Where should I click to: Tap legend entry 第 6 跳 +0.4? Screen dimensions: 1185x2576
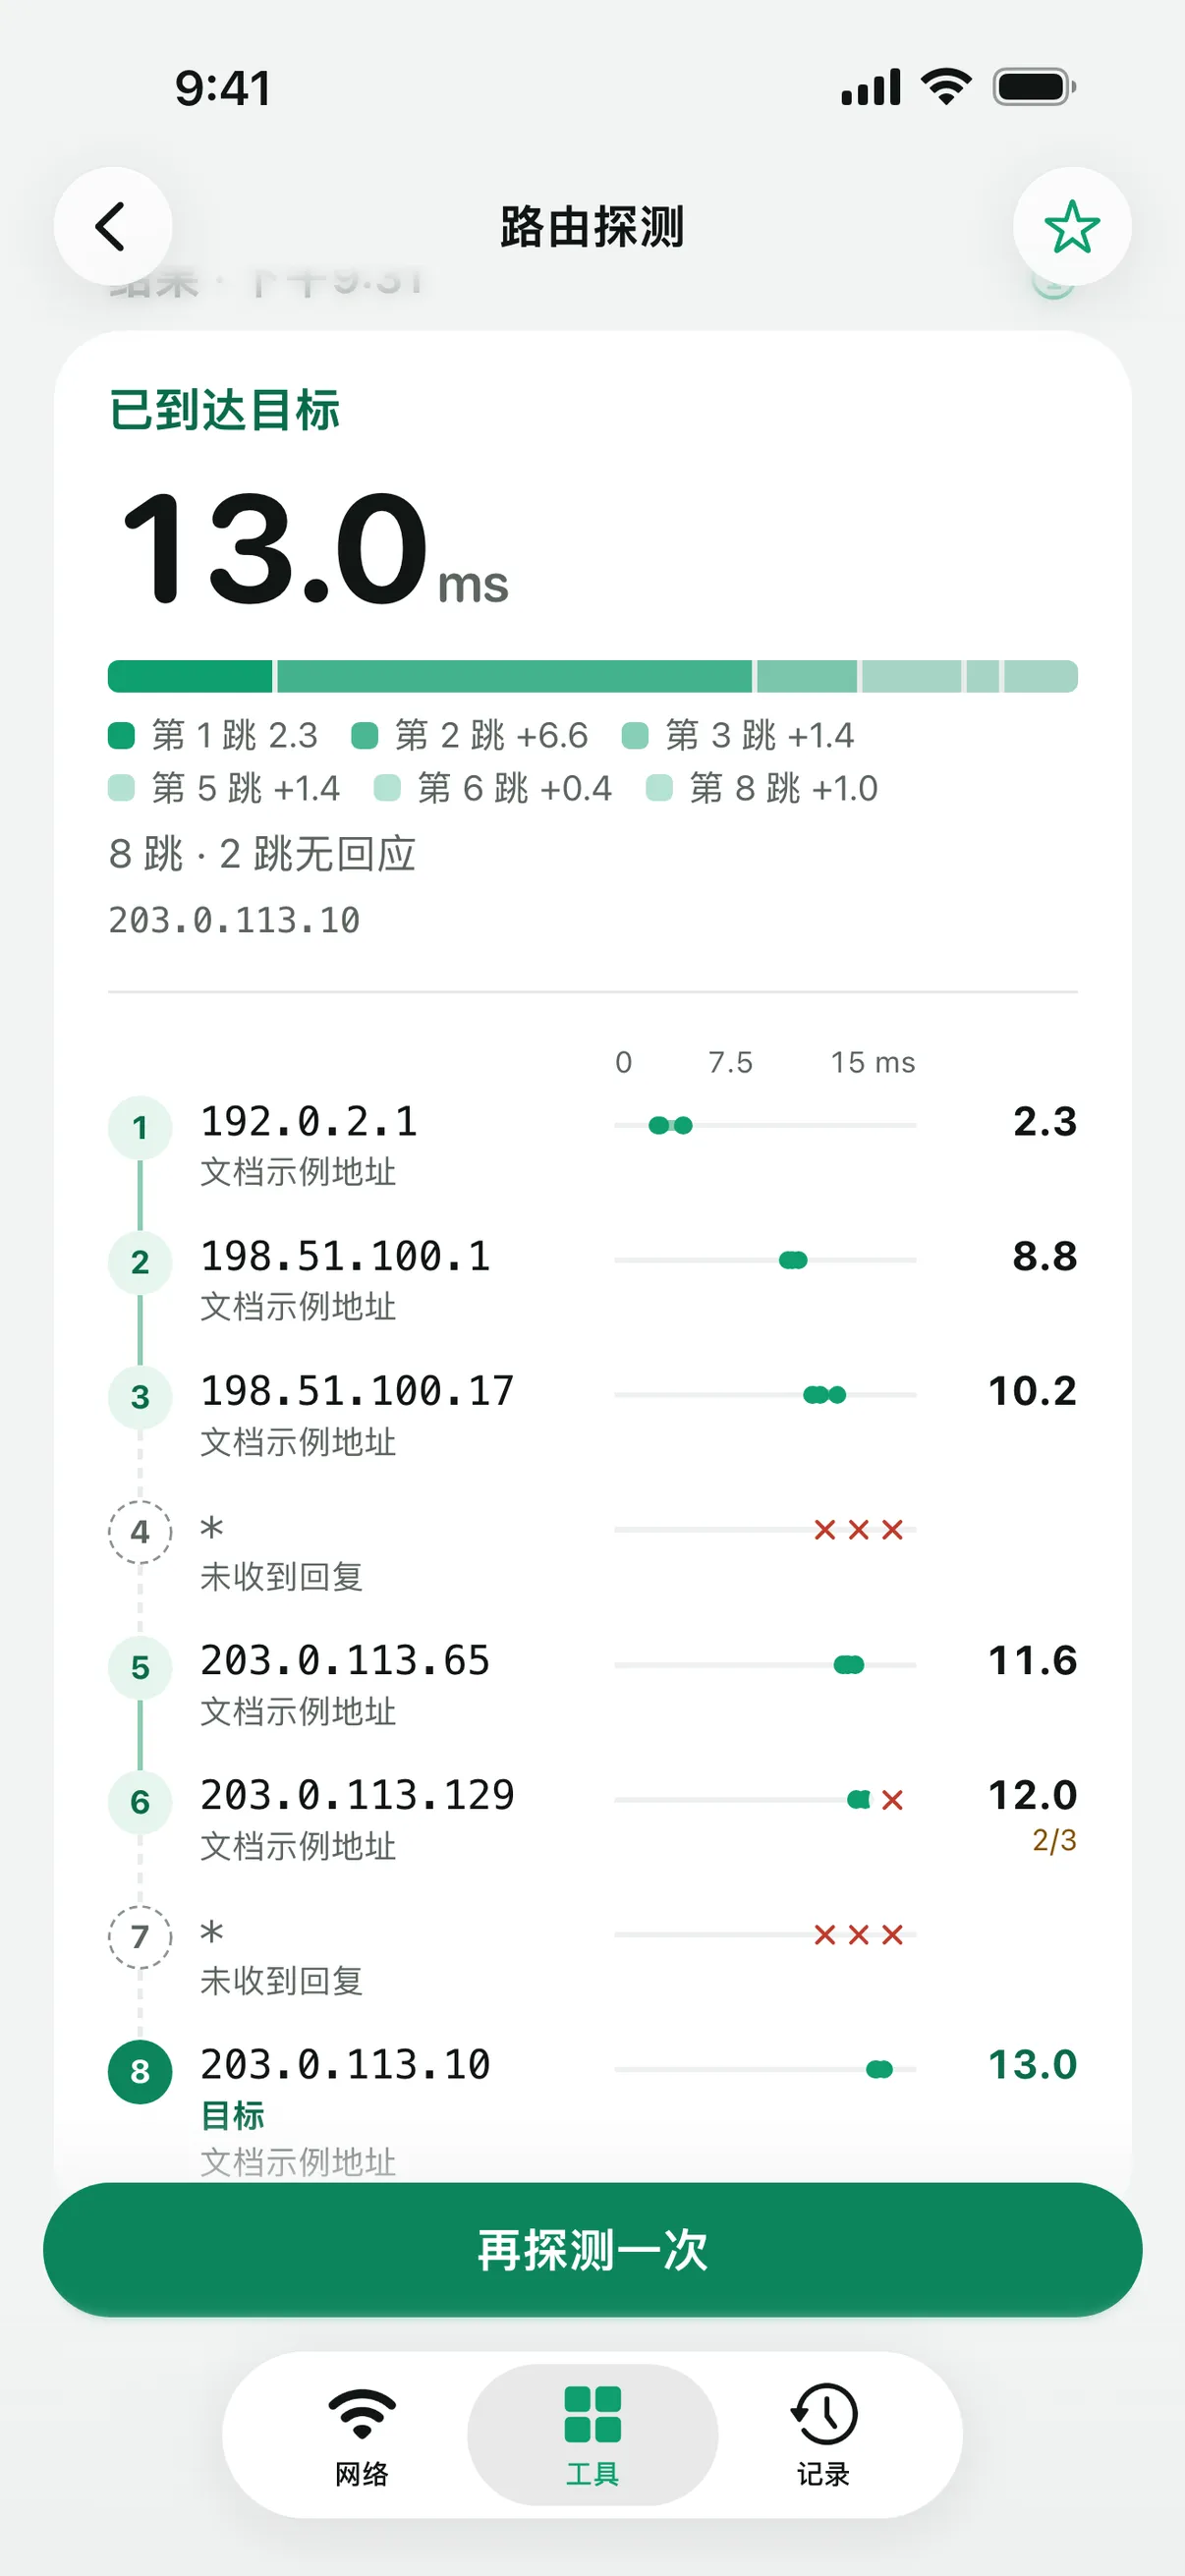point(493,789)
